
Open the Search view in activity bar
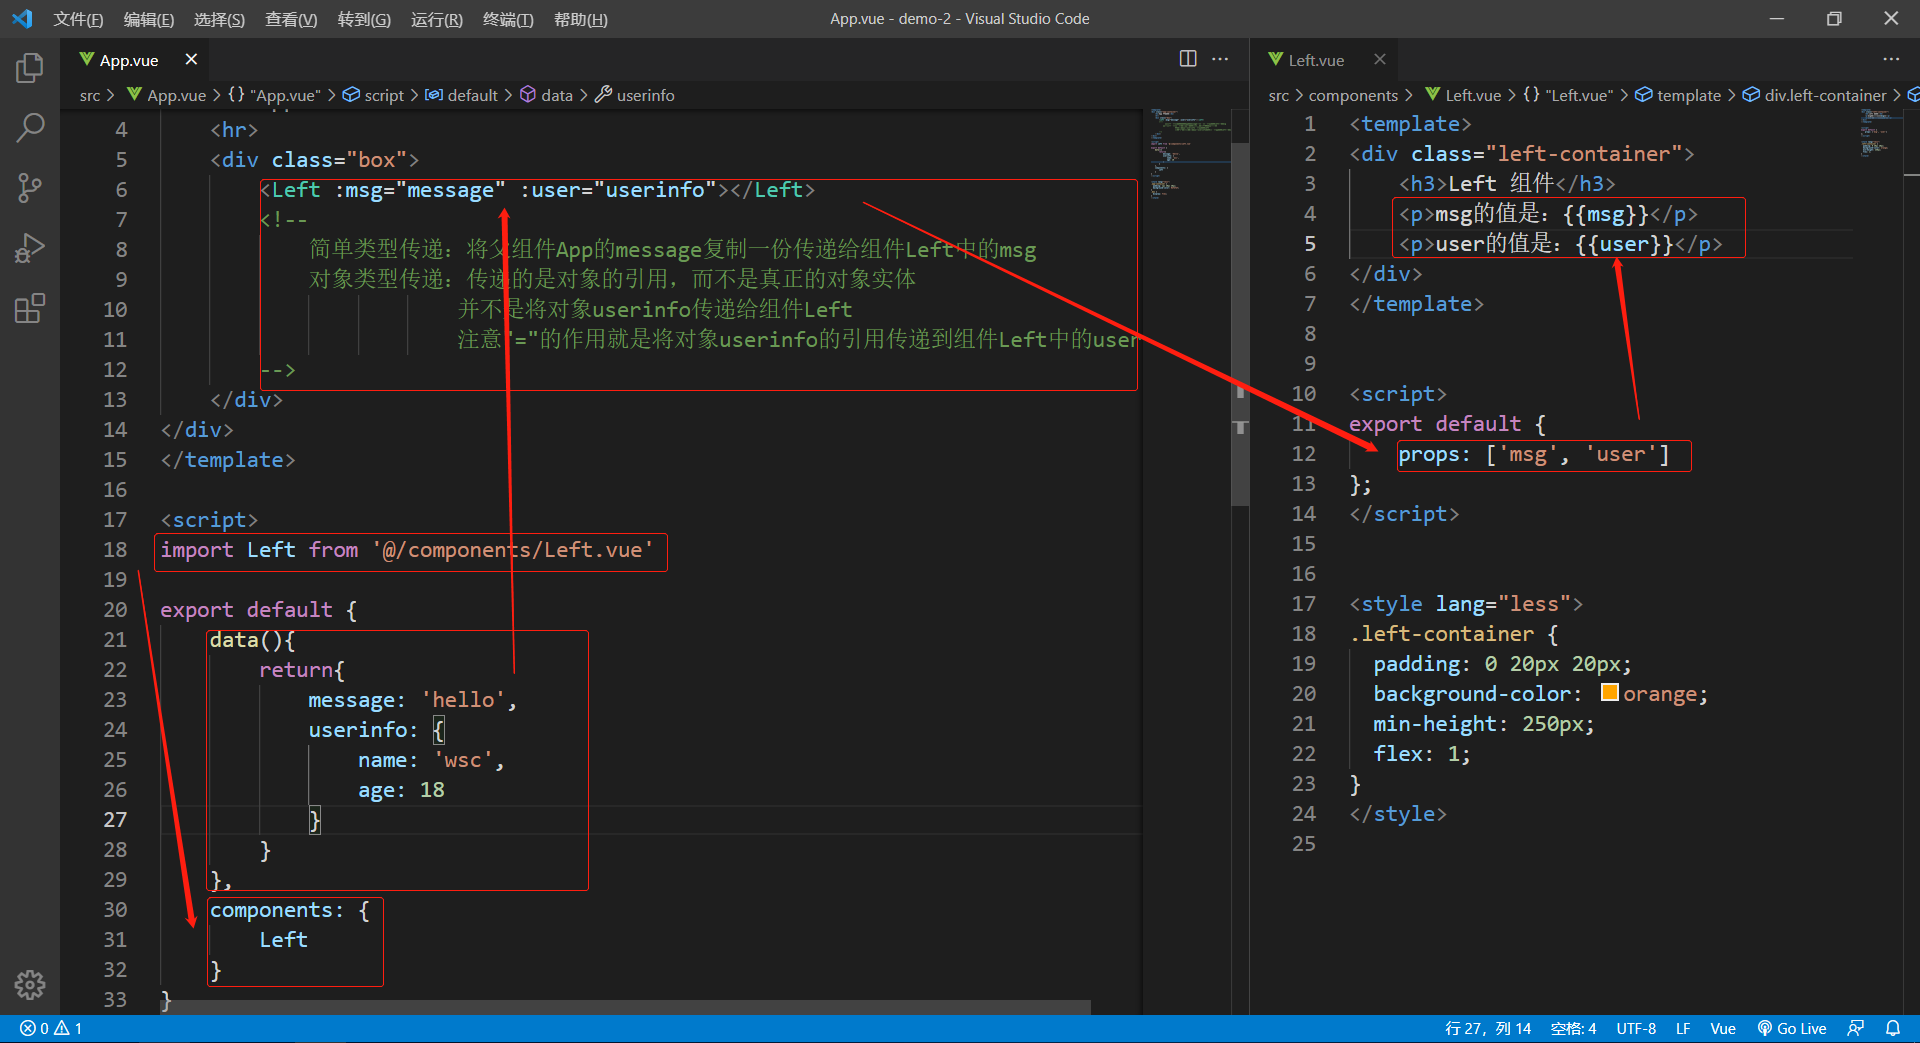tap(30, 128)
